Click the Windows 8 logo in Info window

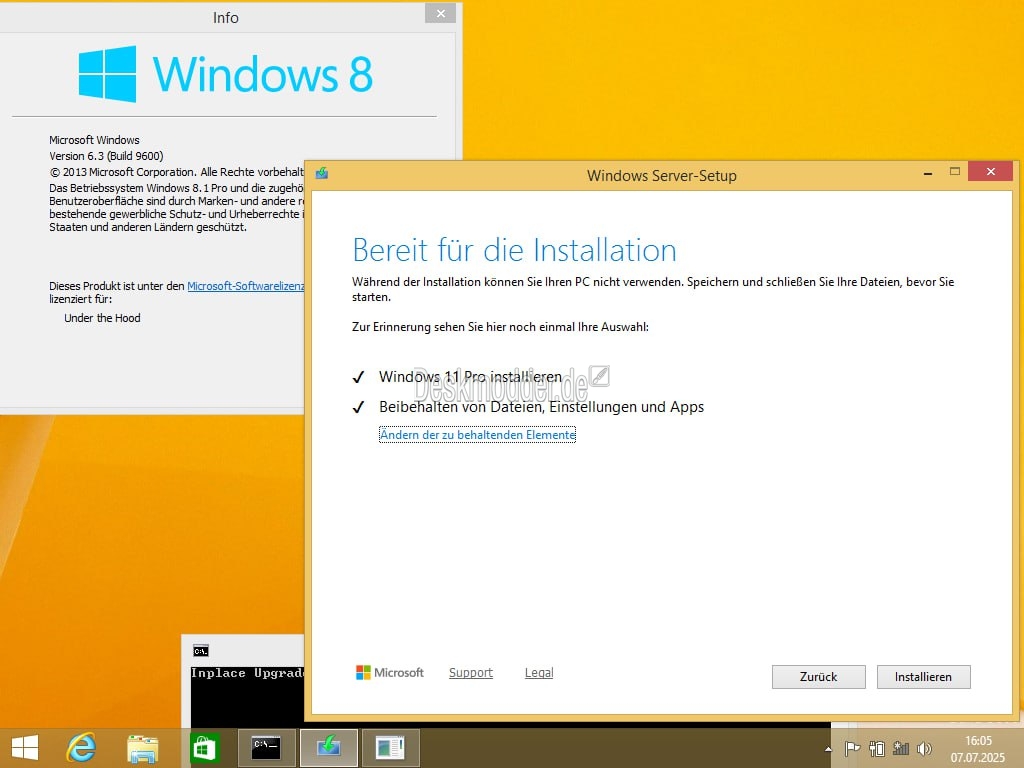tap(225, 74)
